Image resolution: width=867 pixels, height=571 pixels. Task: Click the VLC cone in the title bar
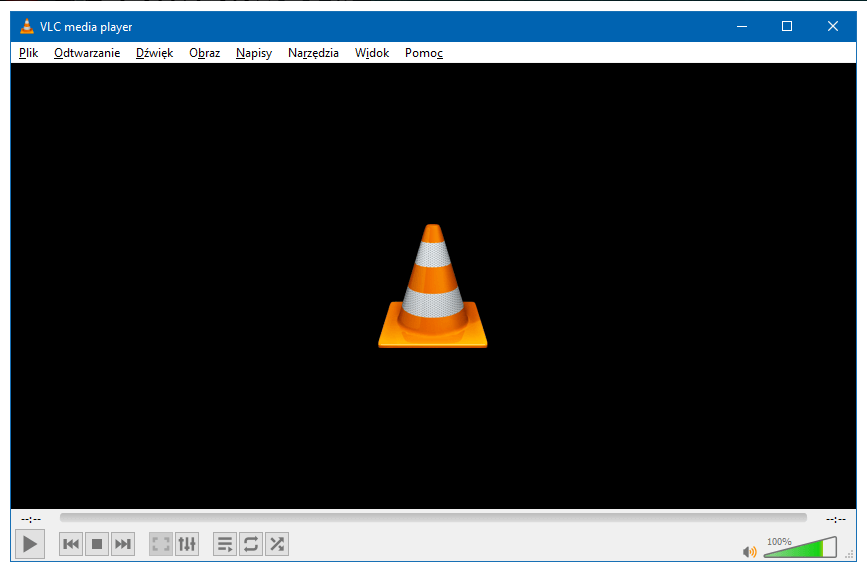pyautogui.click(x=27, y=26)
